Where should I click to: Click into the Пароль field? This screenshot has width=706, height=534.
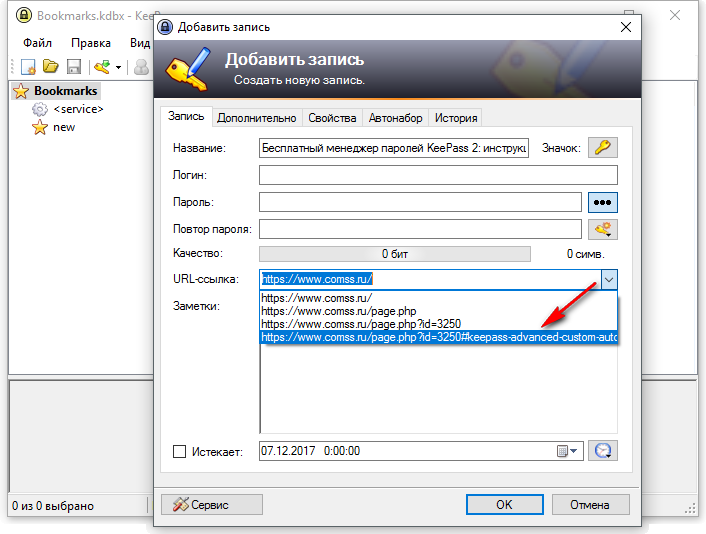(420, 202)
